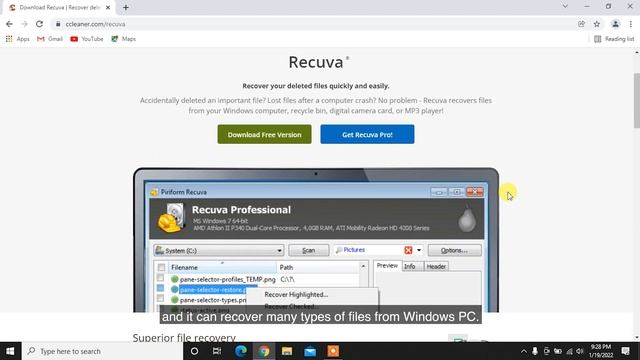Click the volume speaker tray icon
This screenshot has width=640, height=360.
[580, 351]
